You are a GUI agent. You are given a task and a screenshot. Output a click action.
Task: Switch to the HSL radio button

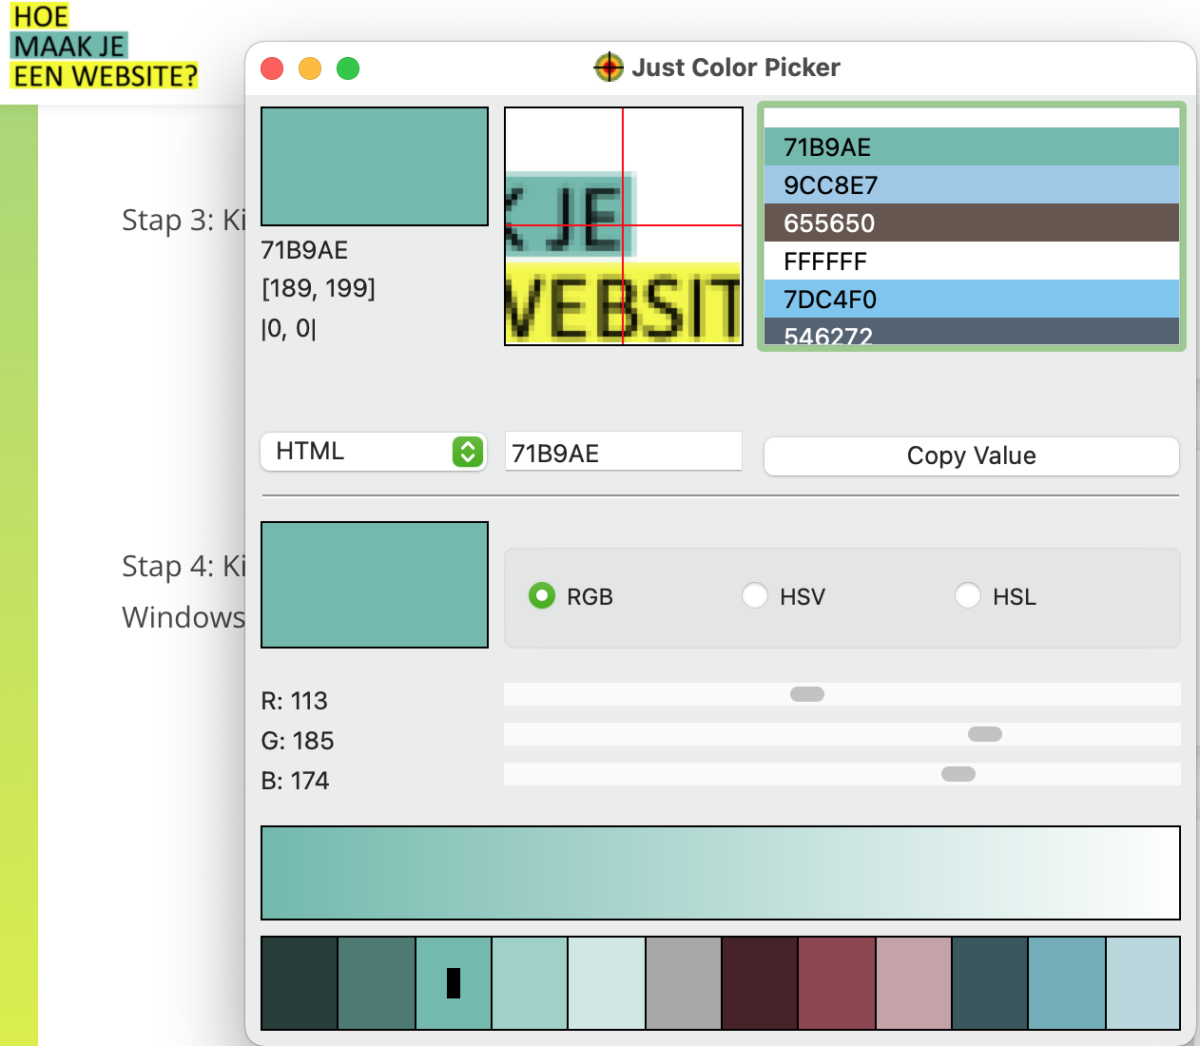tap(968, 596)
